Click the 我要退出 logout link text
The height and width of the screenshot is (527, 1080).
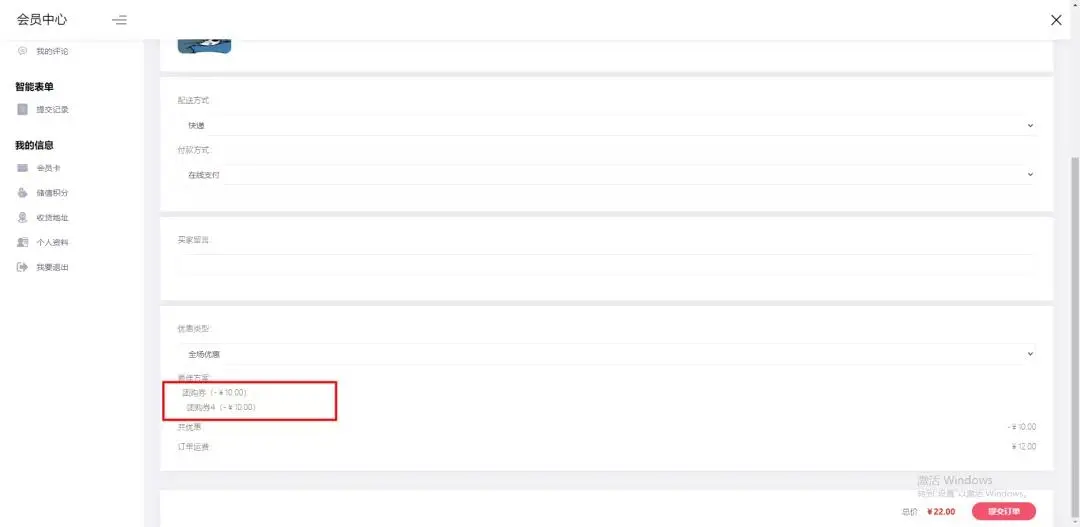coord(52,267)
